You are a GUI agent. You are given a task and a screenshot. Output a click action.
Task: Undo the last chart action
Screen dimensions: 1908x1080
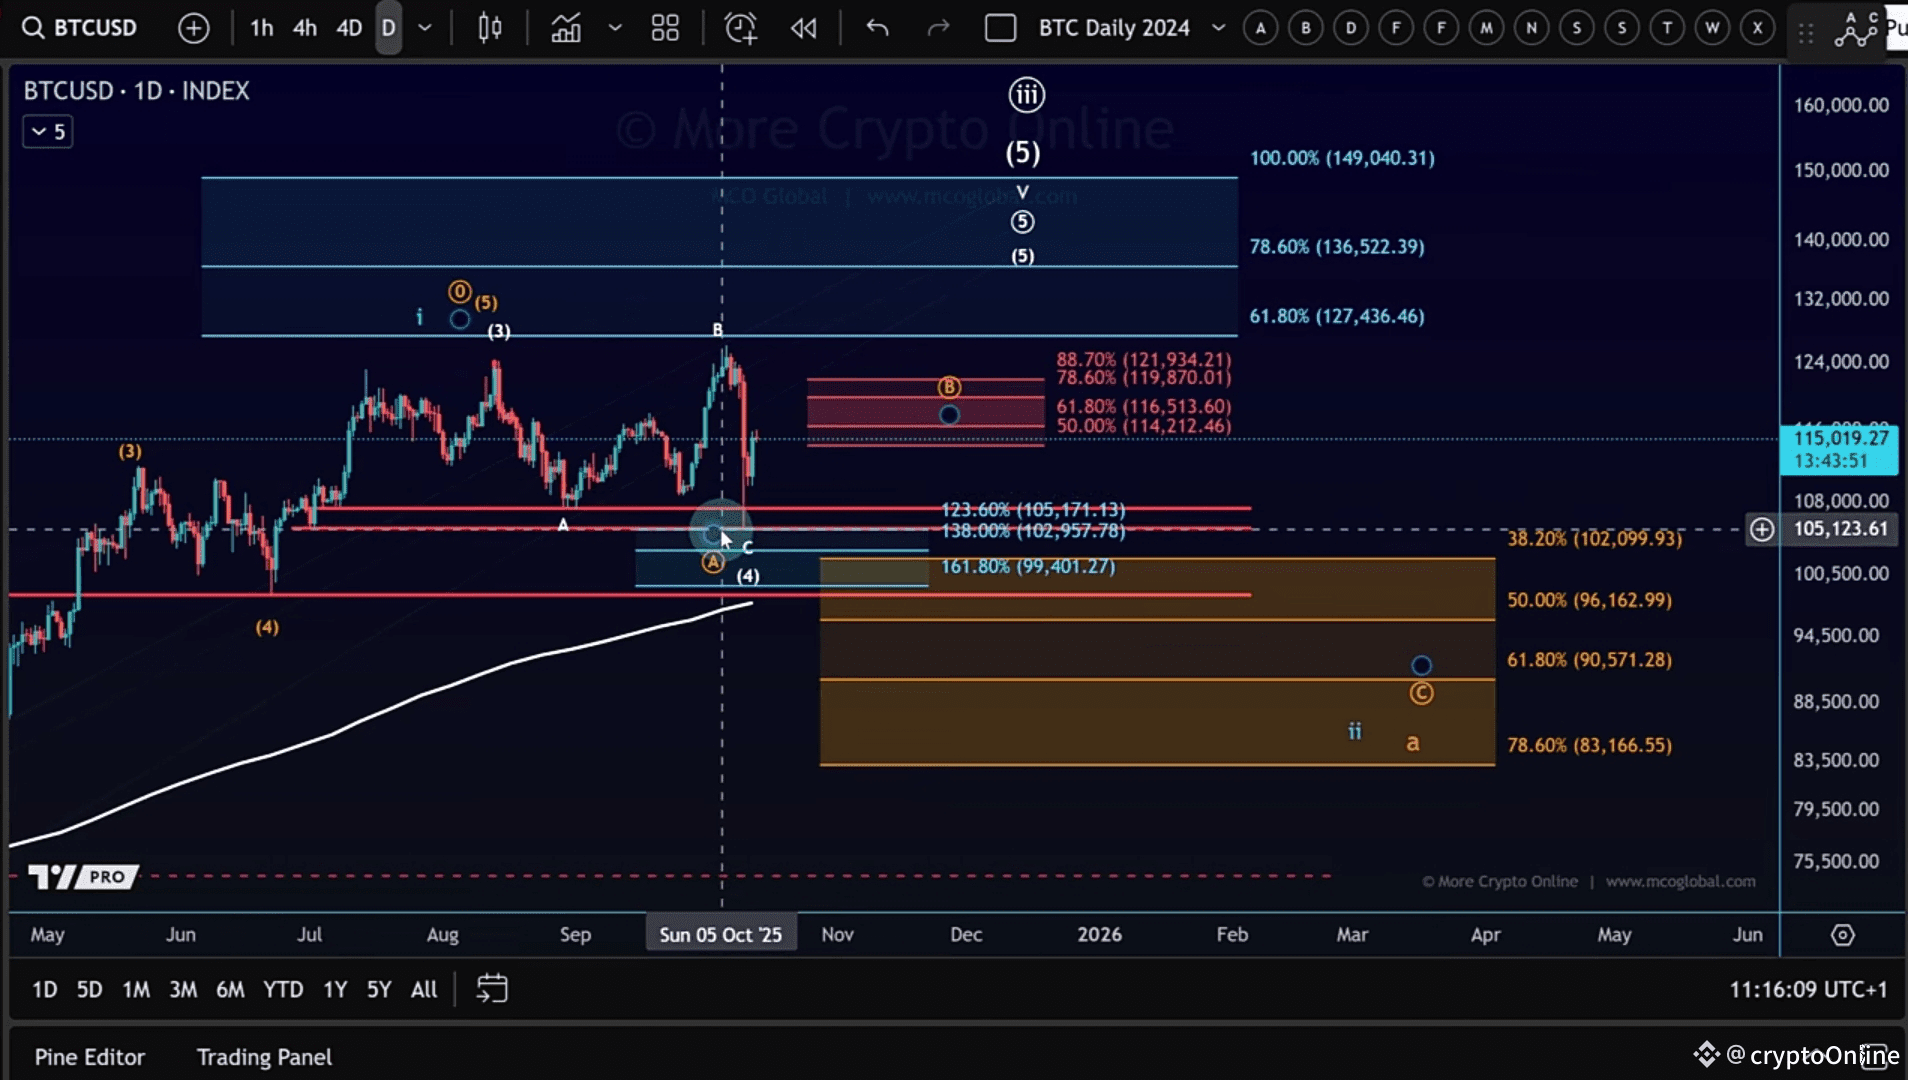click(x=877, y=28)
